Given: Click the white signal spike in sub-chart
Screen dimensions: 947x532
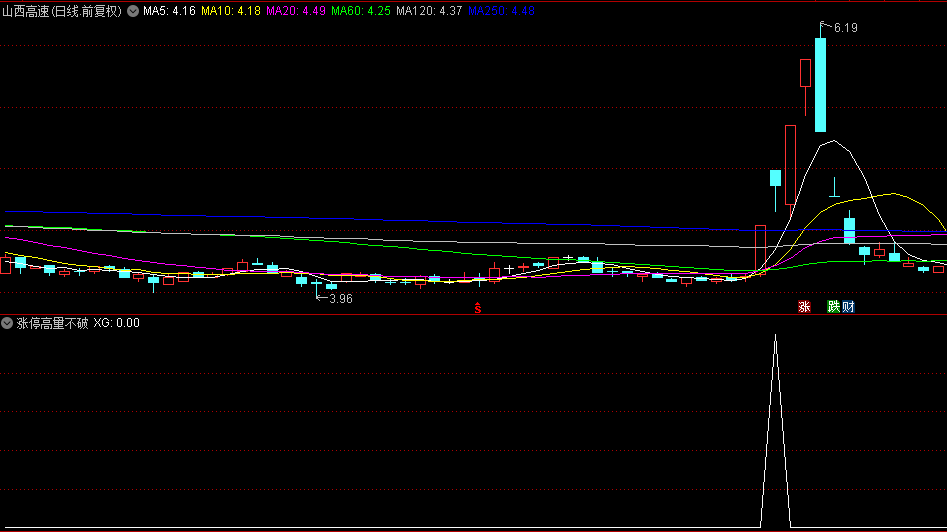Looking at the screenshot, I should [x=775, y=432].
